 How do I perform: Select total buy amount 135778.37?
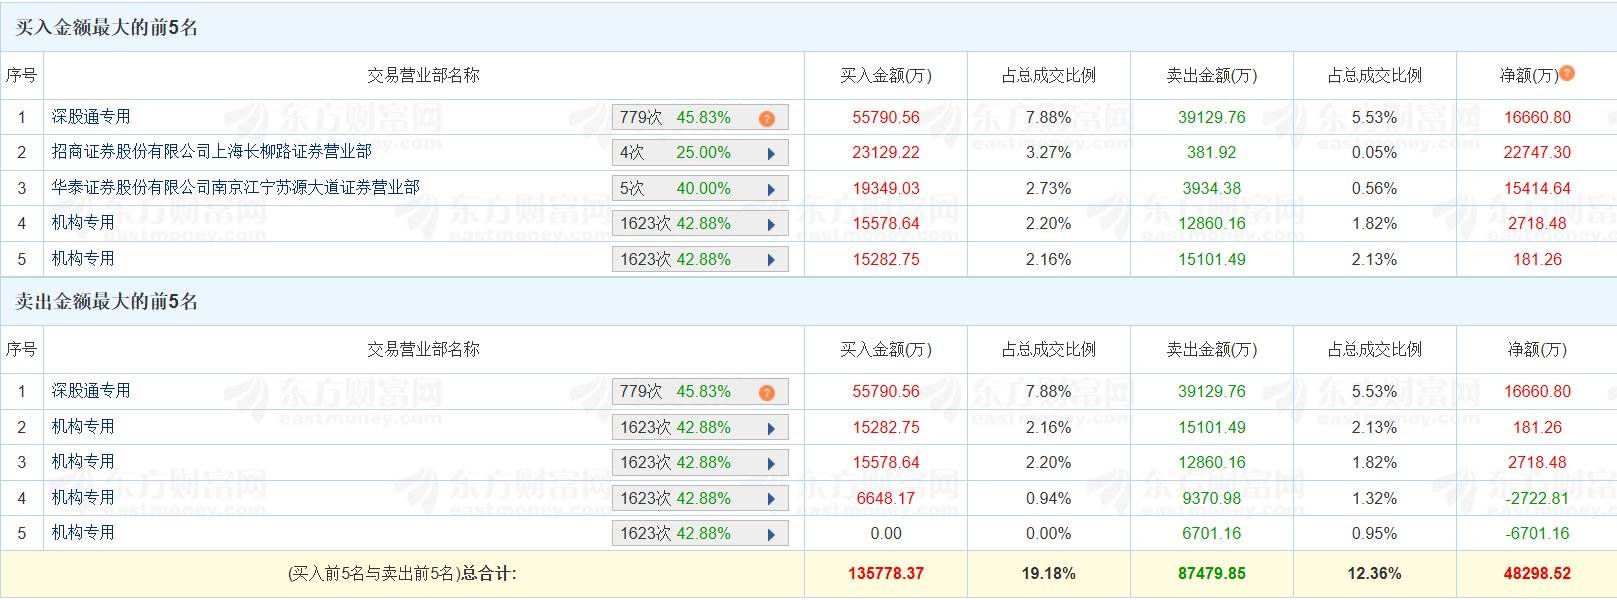click(886, 574)
